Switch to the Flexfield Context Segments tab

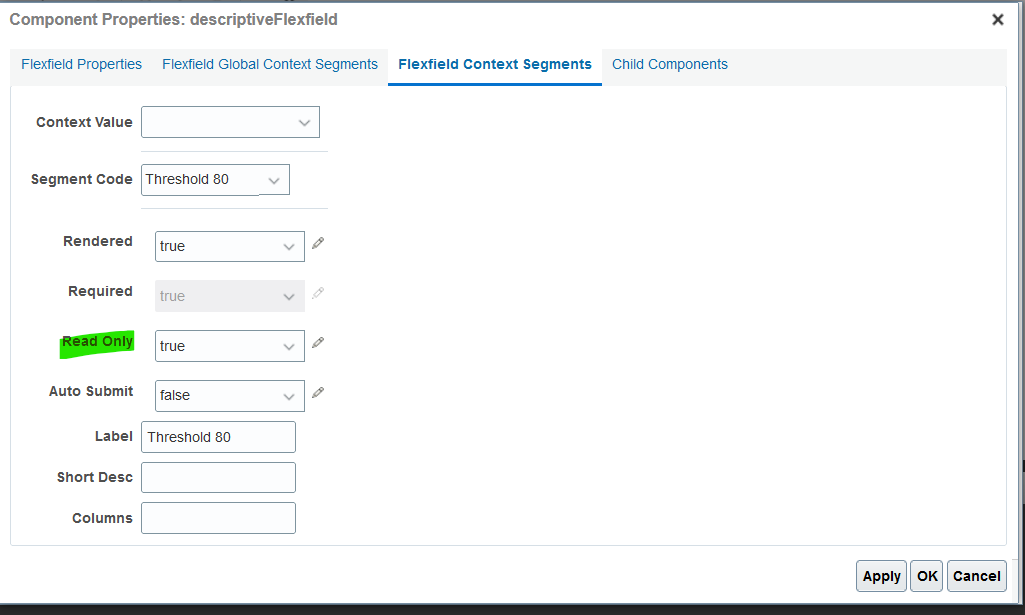(x=494, y=64)
